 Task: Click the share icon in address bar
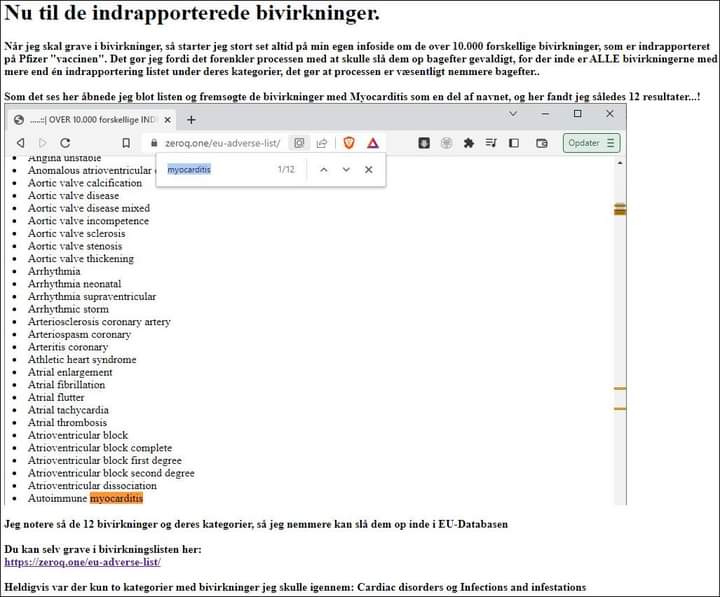click(x=322, y=143)
